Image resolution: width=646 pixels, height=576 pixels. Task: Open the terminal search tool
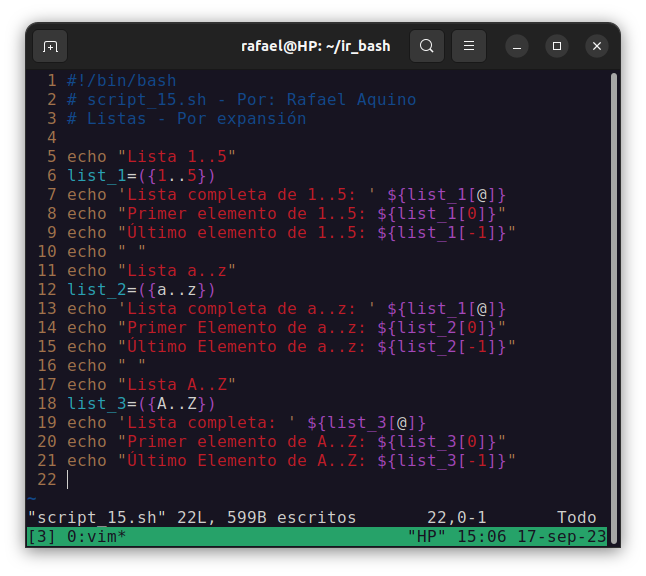point(426,46)
